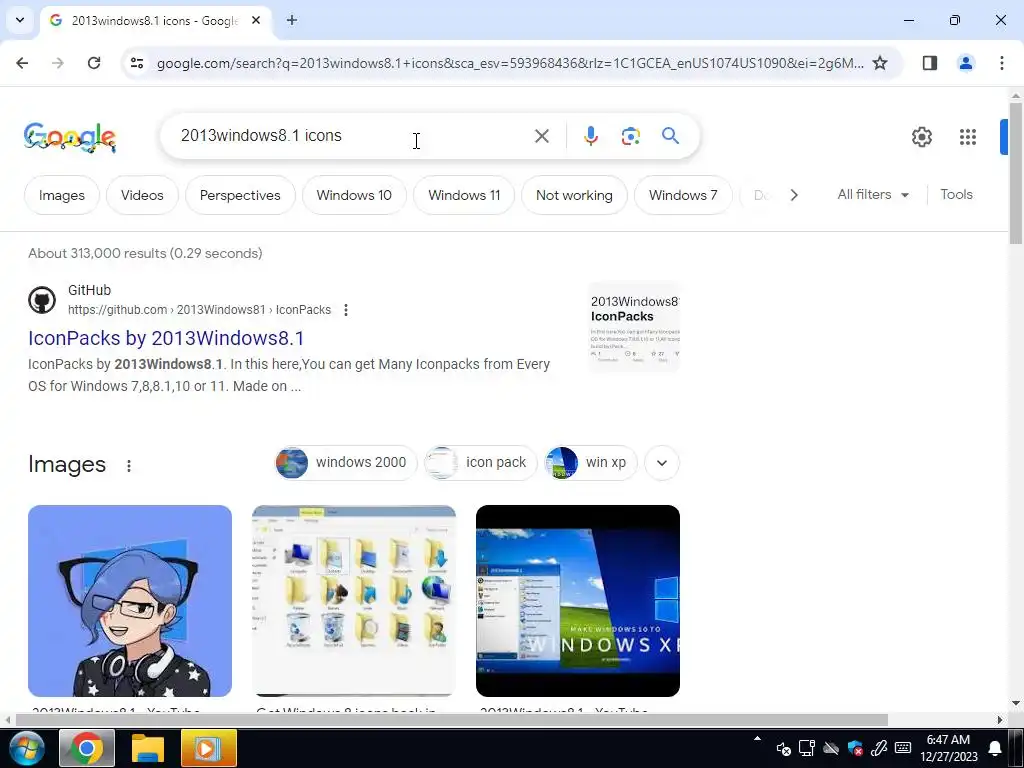Select the Windows 10 chip

click(x=354, y=195)
